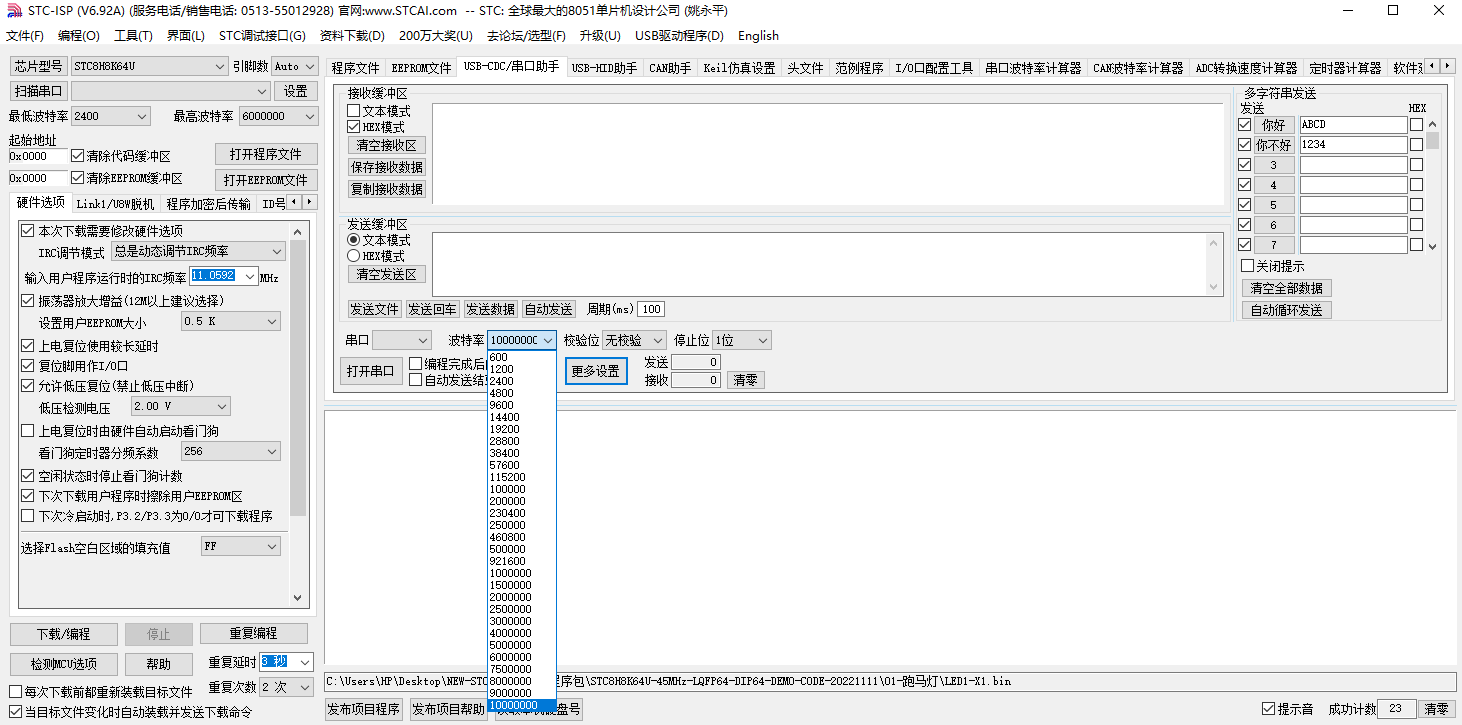This screenshot has width=1462, height=725.
Task: Select 9600 in the baud rate list
Action: click(x=521, y=405)
